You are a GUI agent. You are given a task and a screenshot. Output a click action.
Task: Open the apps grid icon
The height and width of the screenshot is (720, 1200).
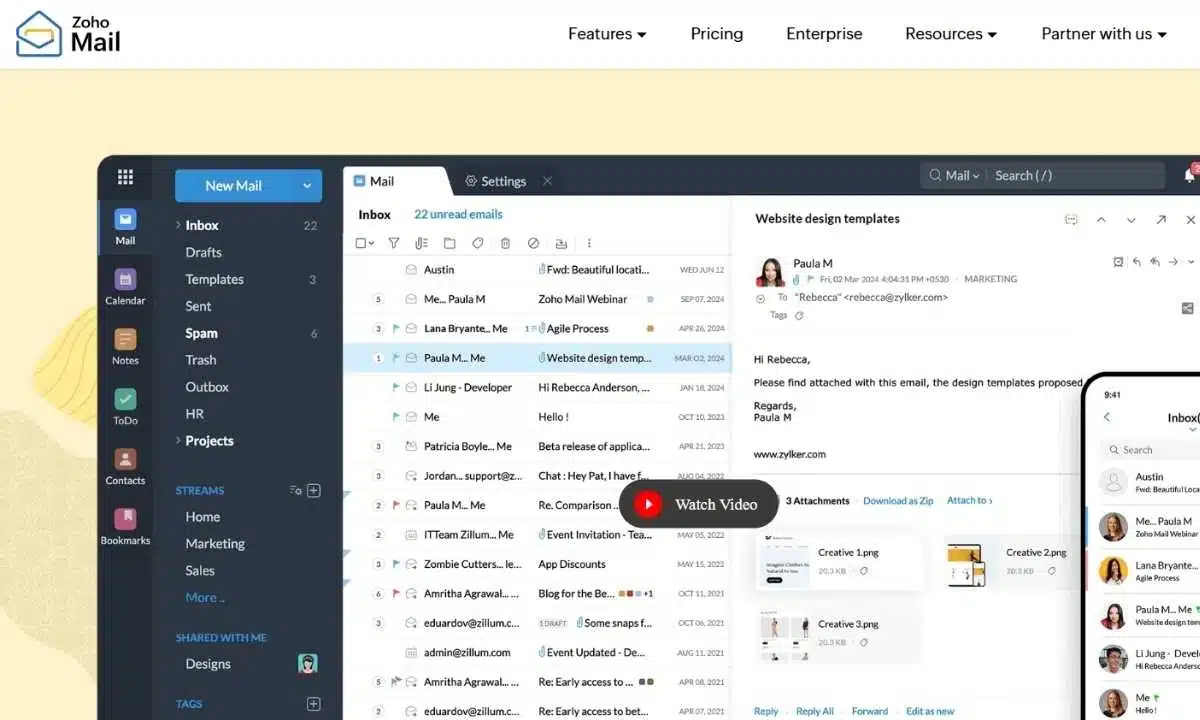tap(125, 177)
